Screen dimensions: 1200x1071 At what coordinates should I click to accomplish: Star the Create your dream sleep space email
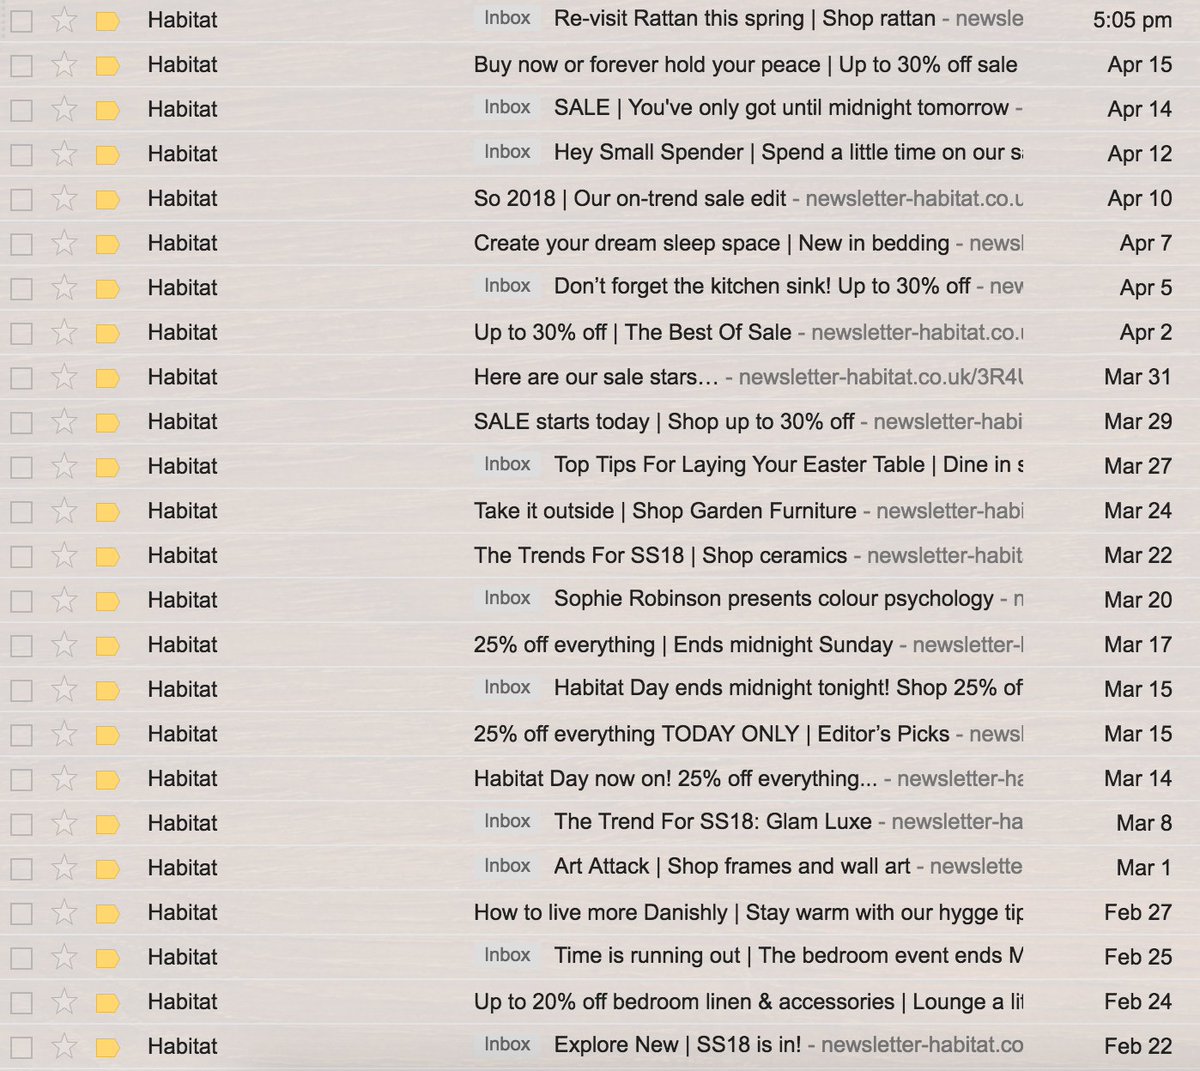pyautogui.click(x=64, y=243)
